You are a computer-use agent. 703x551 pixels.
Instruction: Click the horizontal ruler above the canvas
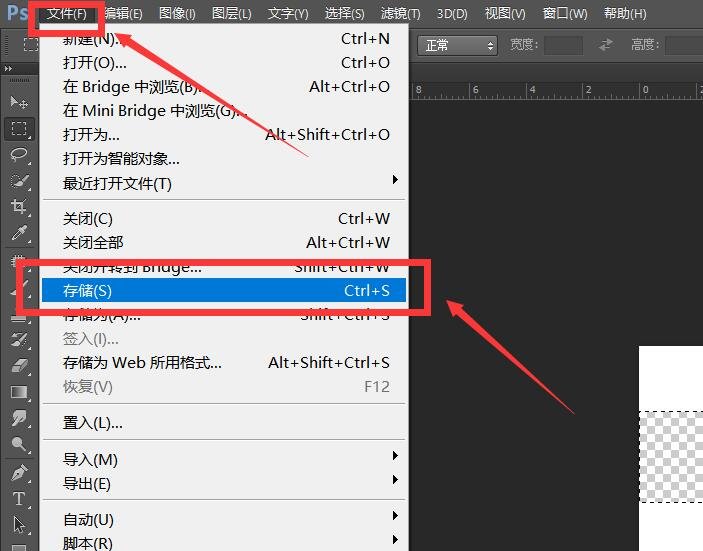556,91
